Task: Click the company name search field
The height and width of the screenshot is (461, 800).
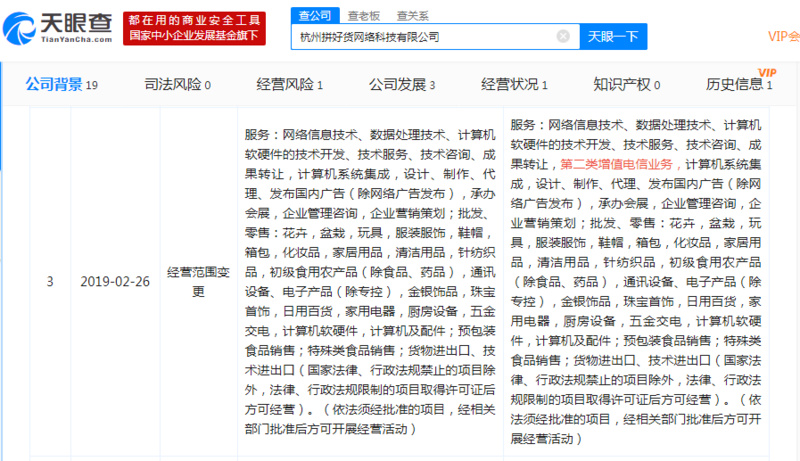Action: pos(425,36)
